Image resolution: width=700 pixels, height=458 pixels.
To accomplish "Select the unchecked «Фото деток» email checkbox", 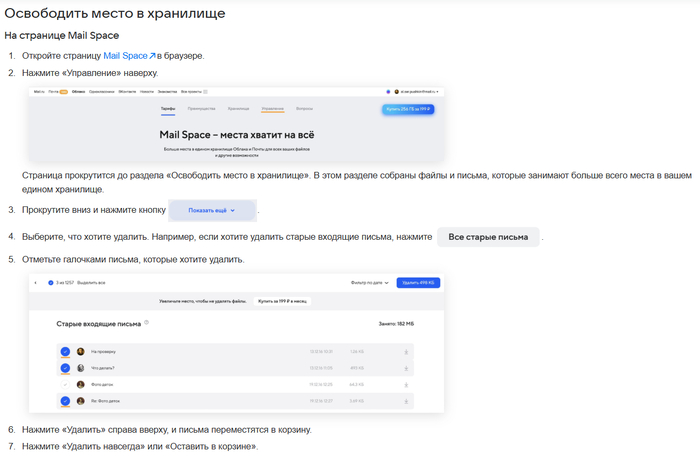I will click(65, 385).
